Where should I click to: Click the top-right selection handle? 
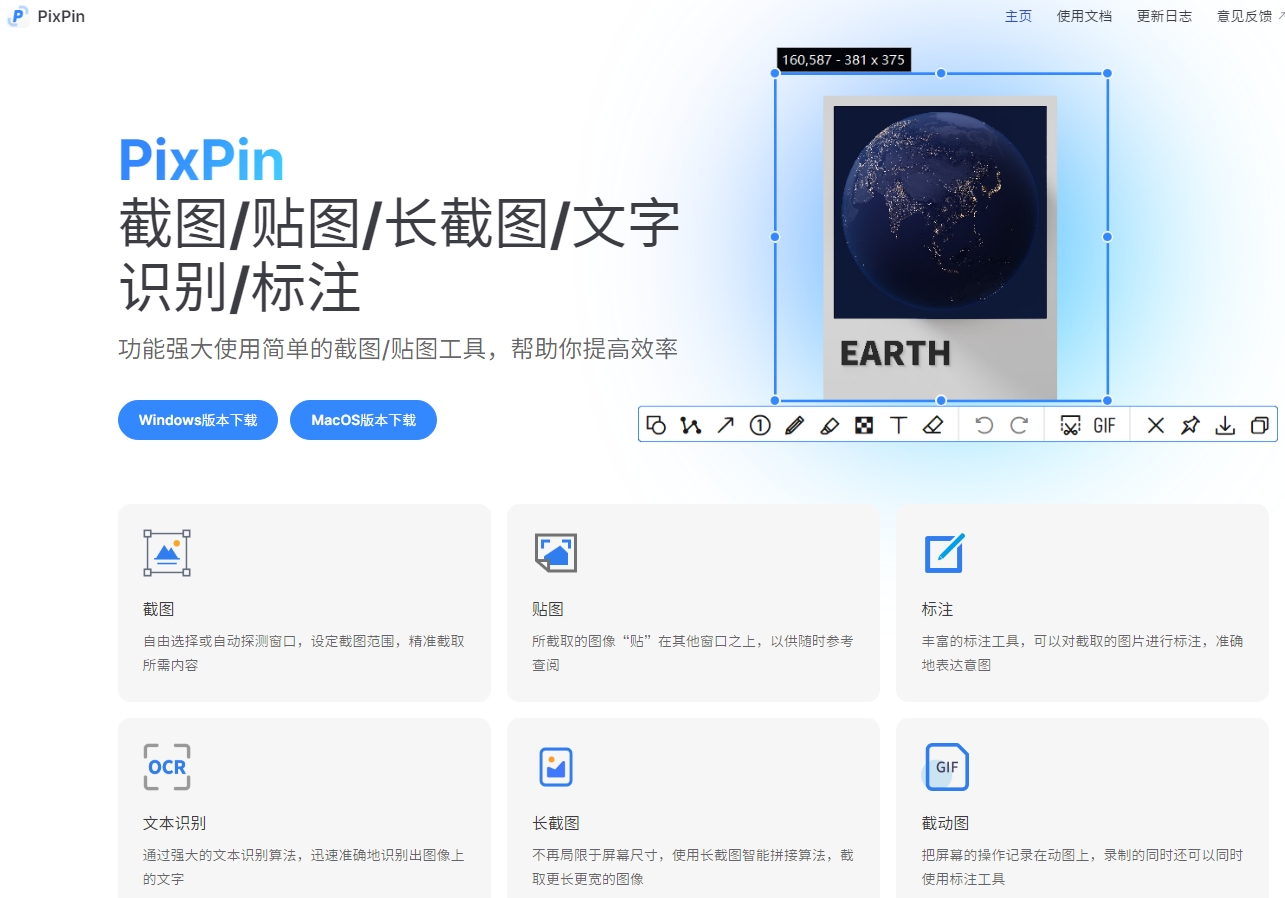coord(1107,73)
